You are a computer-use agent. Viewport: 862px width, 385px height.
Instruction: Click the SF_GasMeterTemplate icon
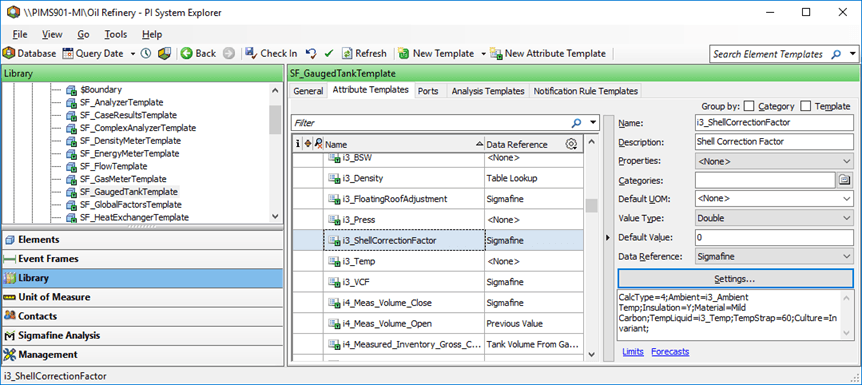click(71, 179)
